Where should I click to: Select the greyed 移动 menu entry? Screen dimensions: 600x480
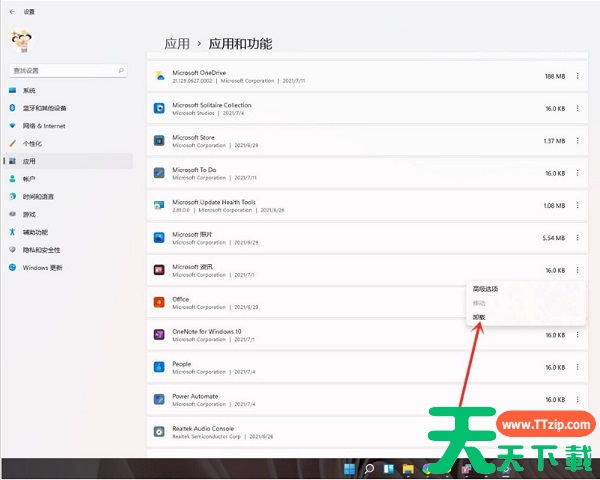526,303
